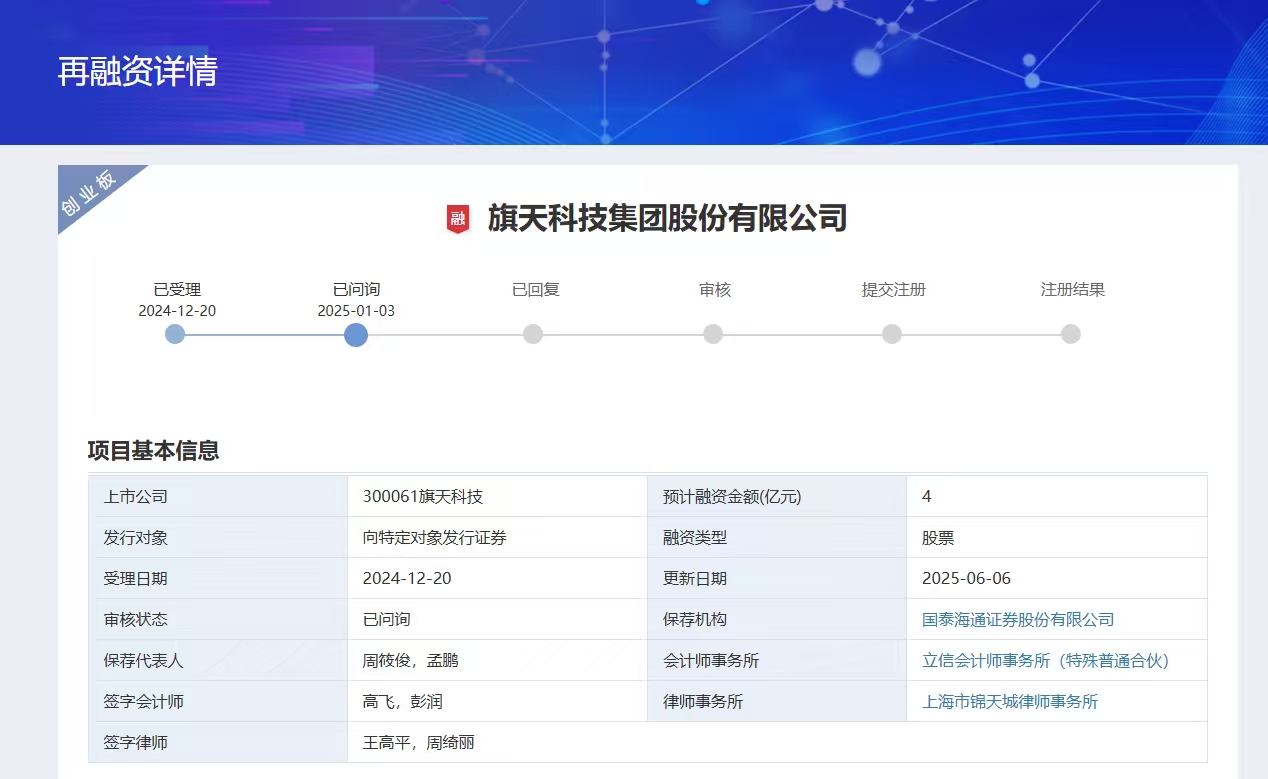The height and width of the screenshot is (779, 1268).
Task: Open the 立信会计师事务所（特殊普通合伙） link
Action: tap(1046, 661)
